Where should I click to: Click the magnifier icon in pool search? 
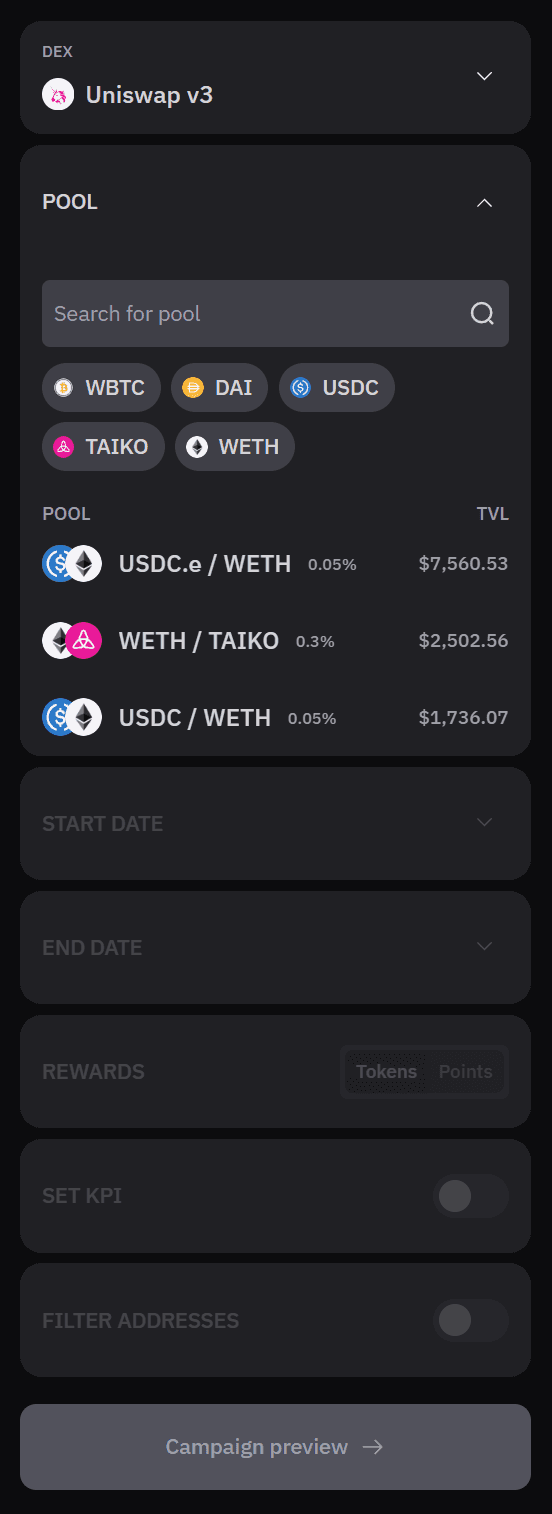click(x=482, y=314)
